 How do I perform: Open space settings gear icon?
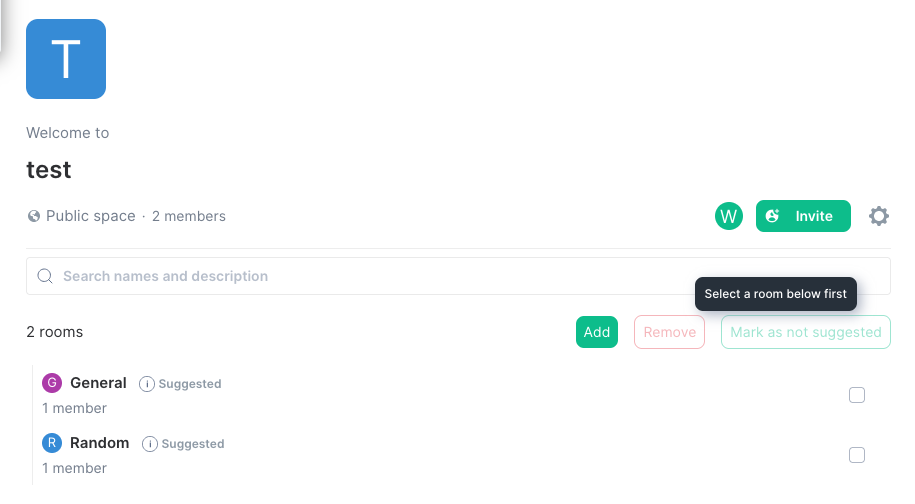pos(878,216)
